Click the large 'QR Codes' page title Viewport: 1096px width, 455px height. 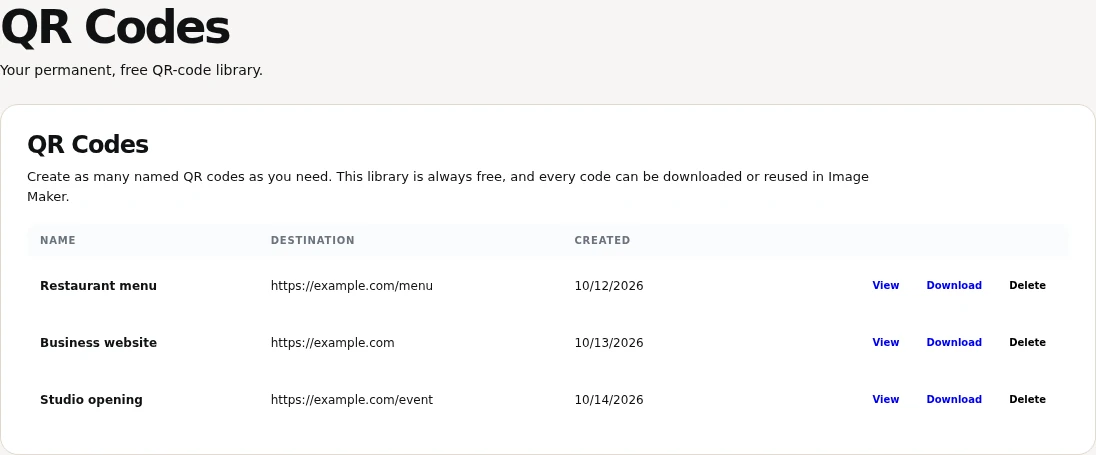click(x=115, y=28)
